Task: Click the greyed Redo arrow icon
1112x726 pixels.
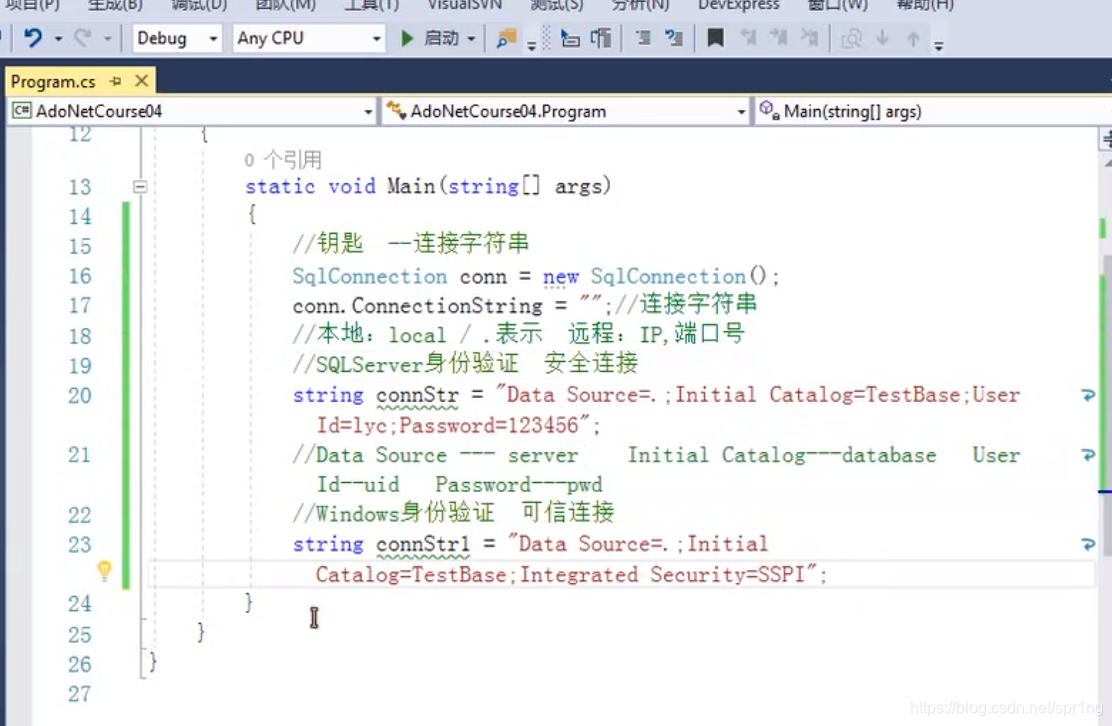Action: 83,38
